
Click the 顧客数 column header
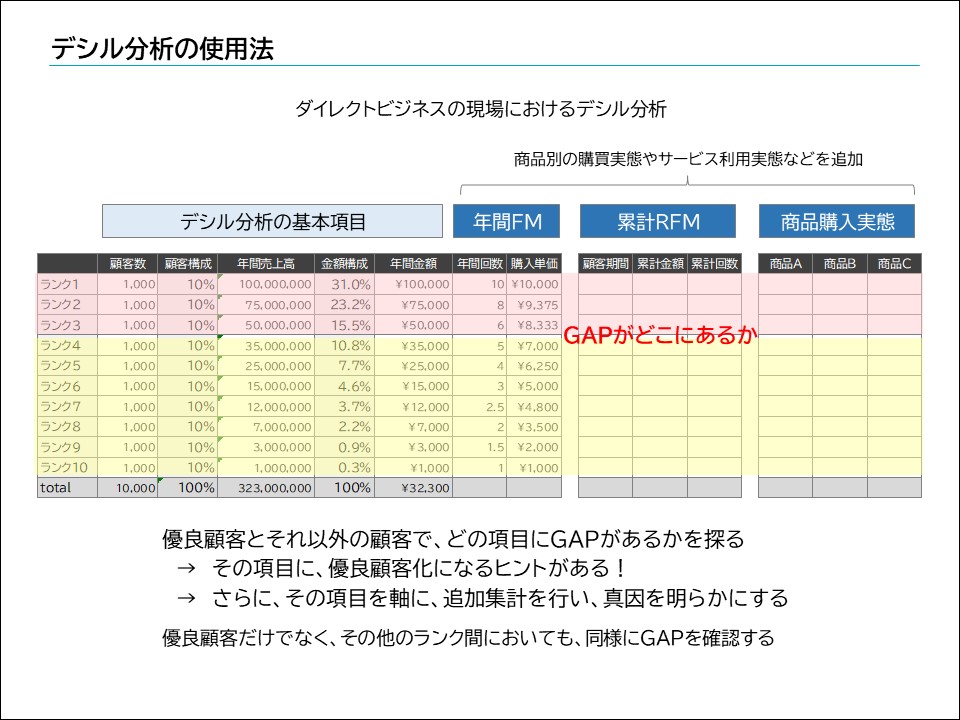(x=127, y=262)
